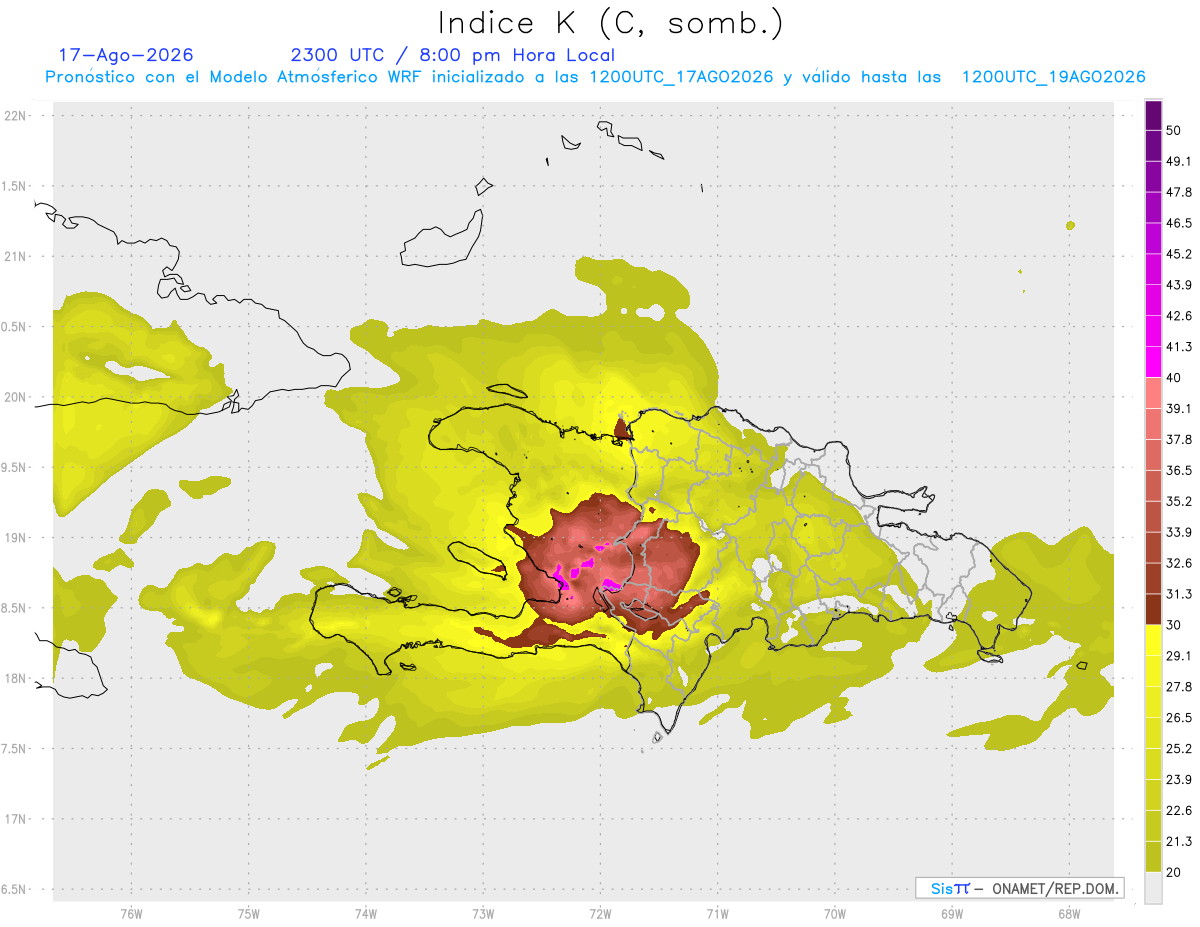Click the title "Indice K (C, somb.)"
The width and height of the screenshot is (1200, 927).
(610, 23)
